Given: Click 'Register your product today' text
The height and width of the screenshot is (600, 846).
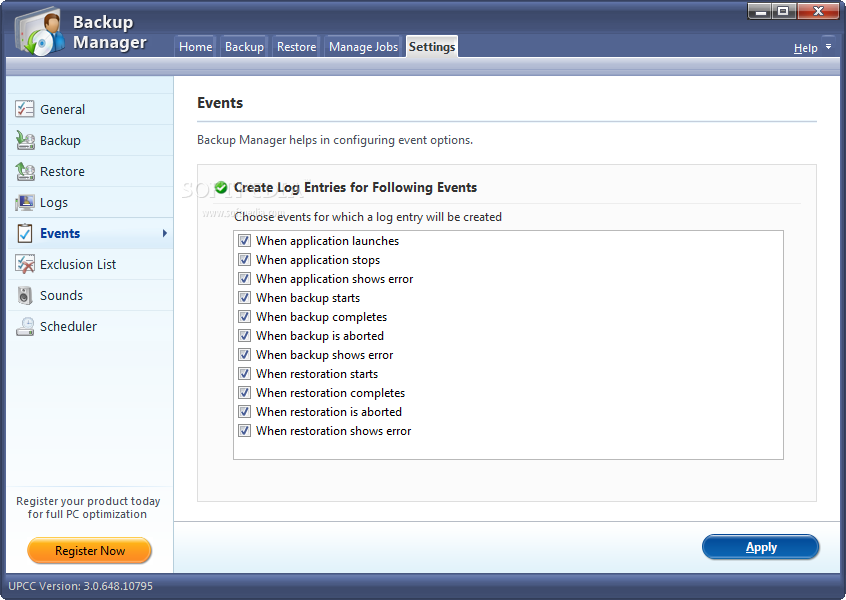Looking at the screenshot, I should tap(88, 501).
